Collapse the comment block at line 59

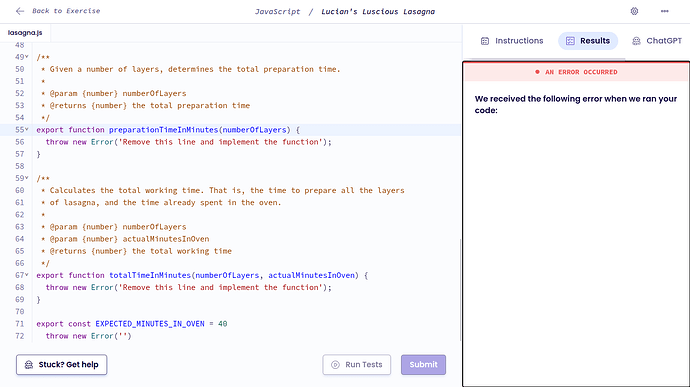(27, 177)
